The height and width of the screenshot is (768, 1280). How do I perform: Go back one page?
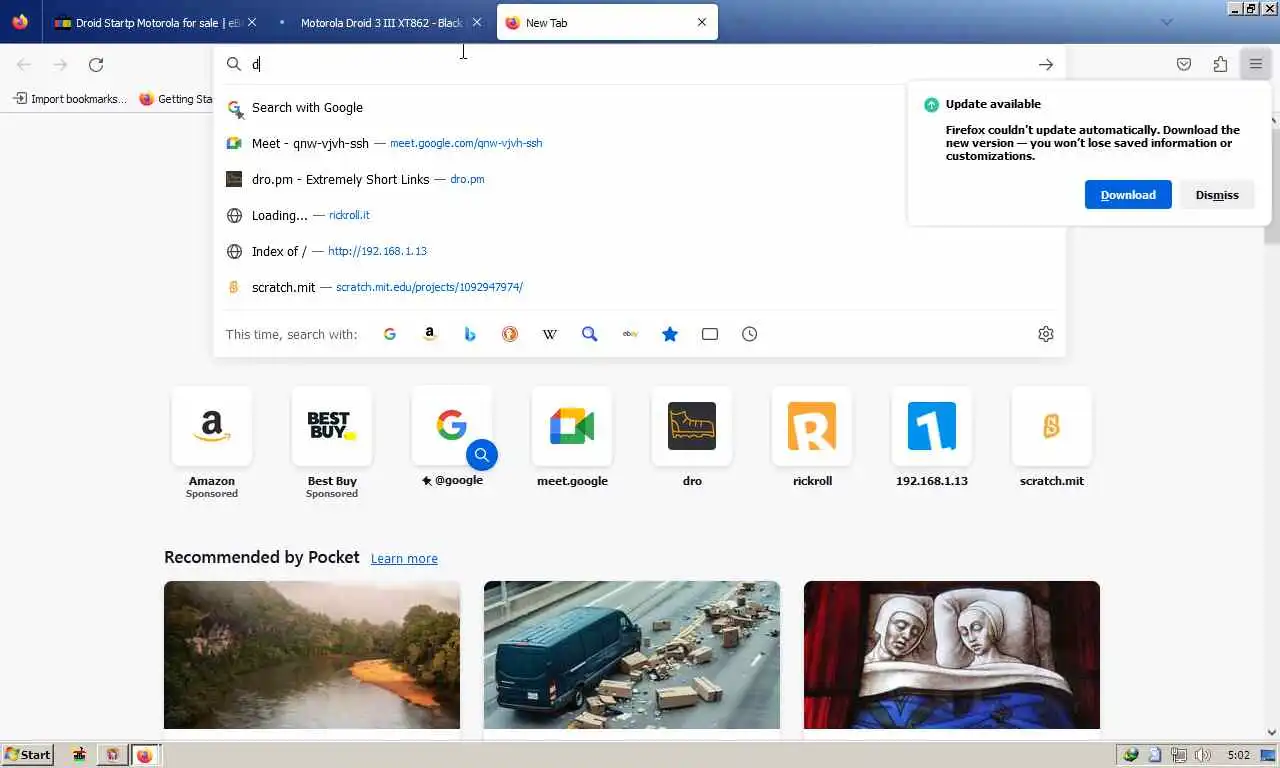(x=24, y=64)
